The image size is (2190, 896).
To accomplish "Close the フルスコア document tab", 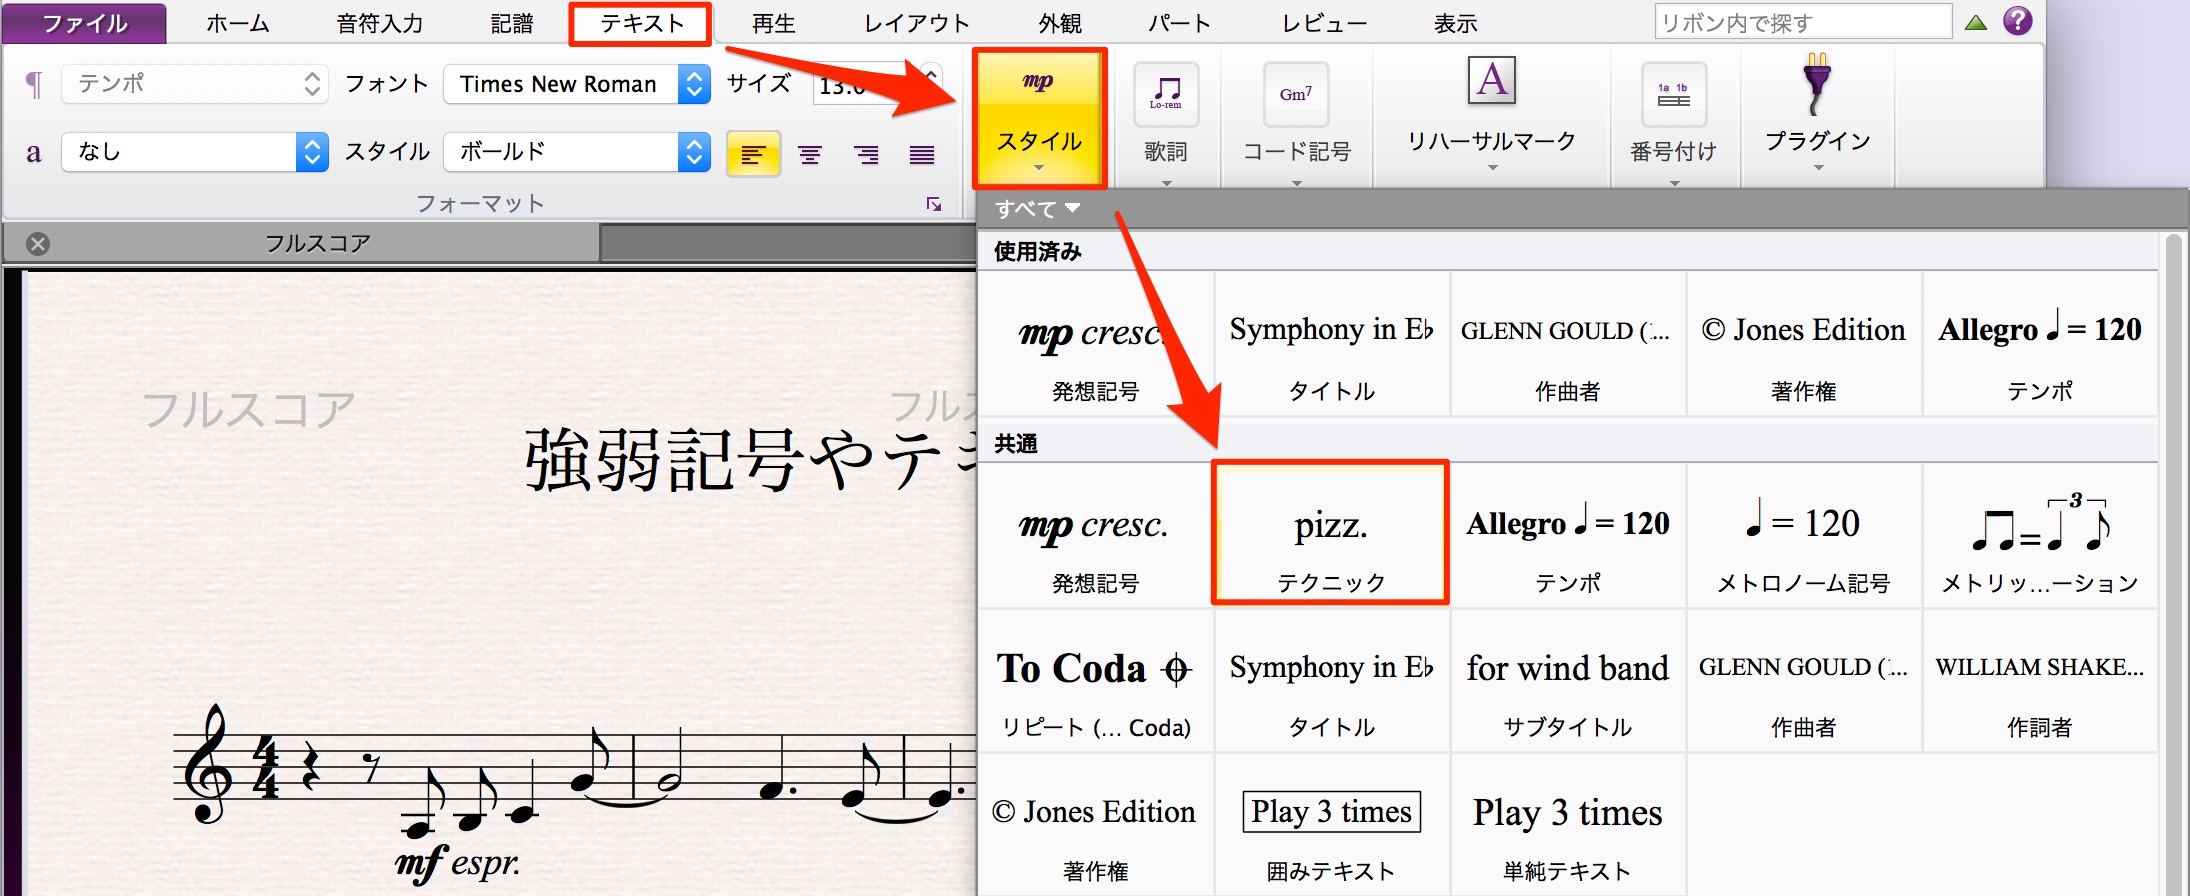I will coord(38,243).
